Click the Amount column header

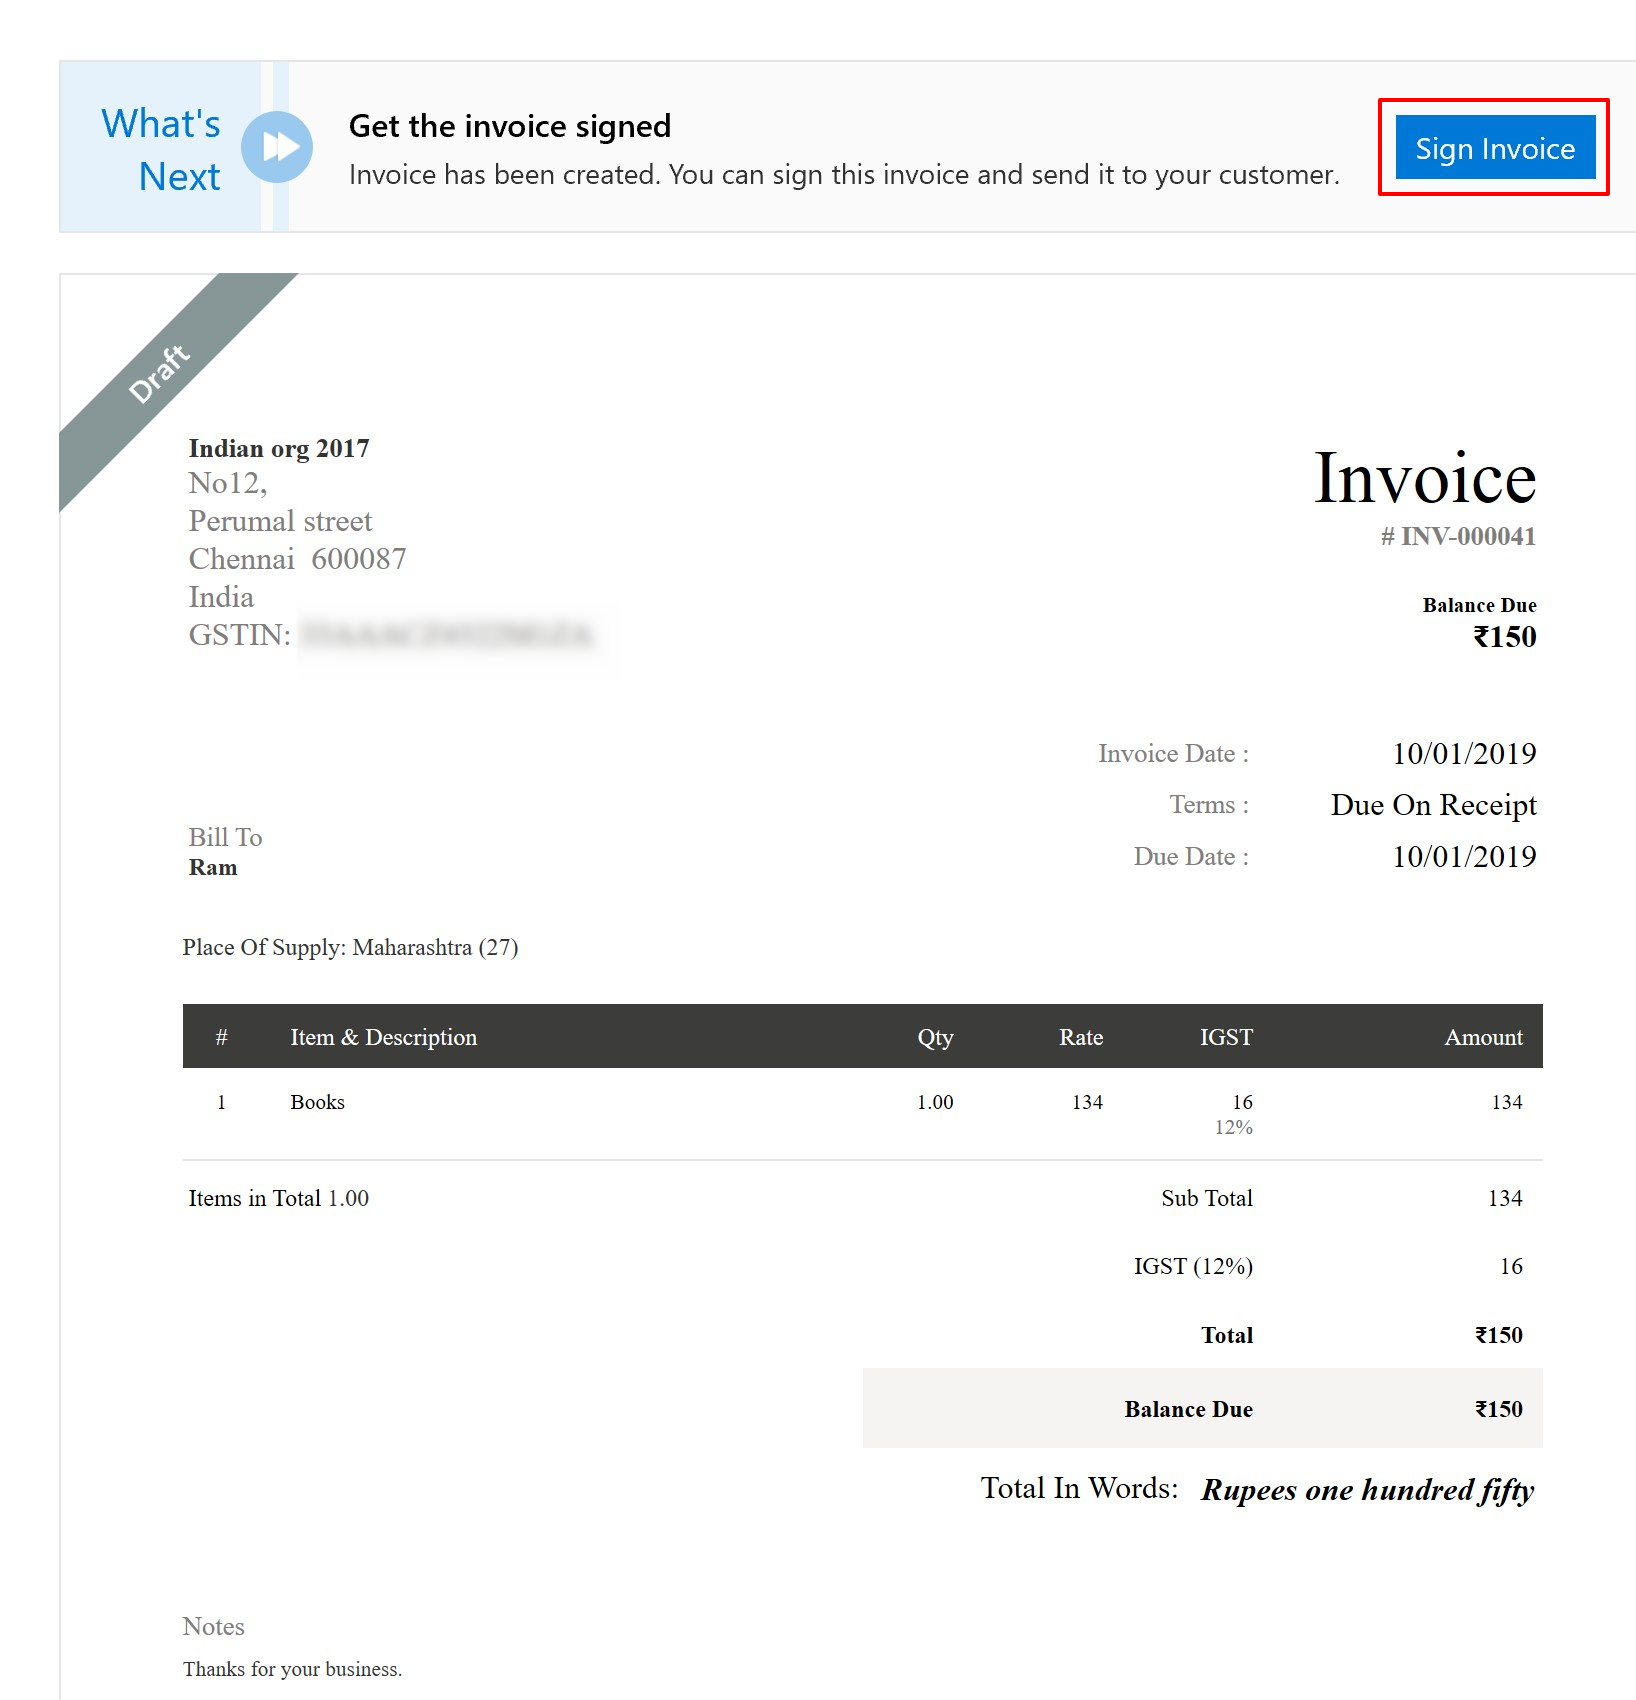click(1483, 1037)
